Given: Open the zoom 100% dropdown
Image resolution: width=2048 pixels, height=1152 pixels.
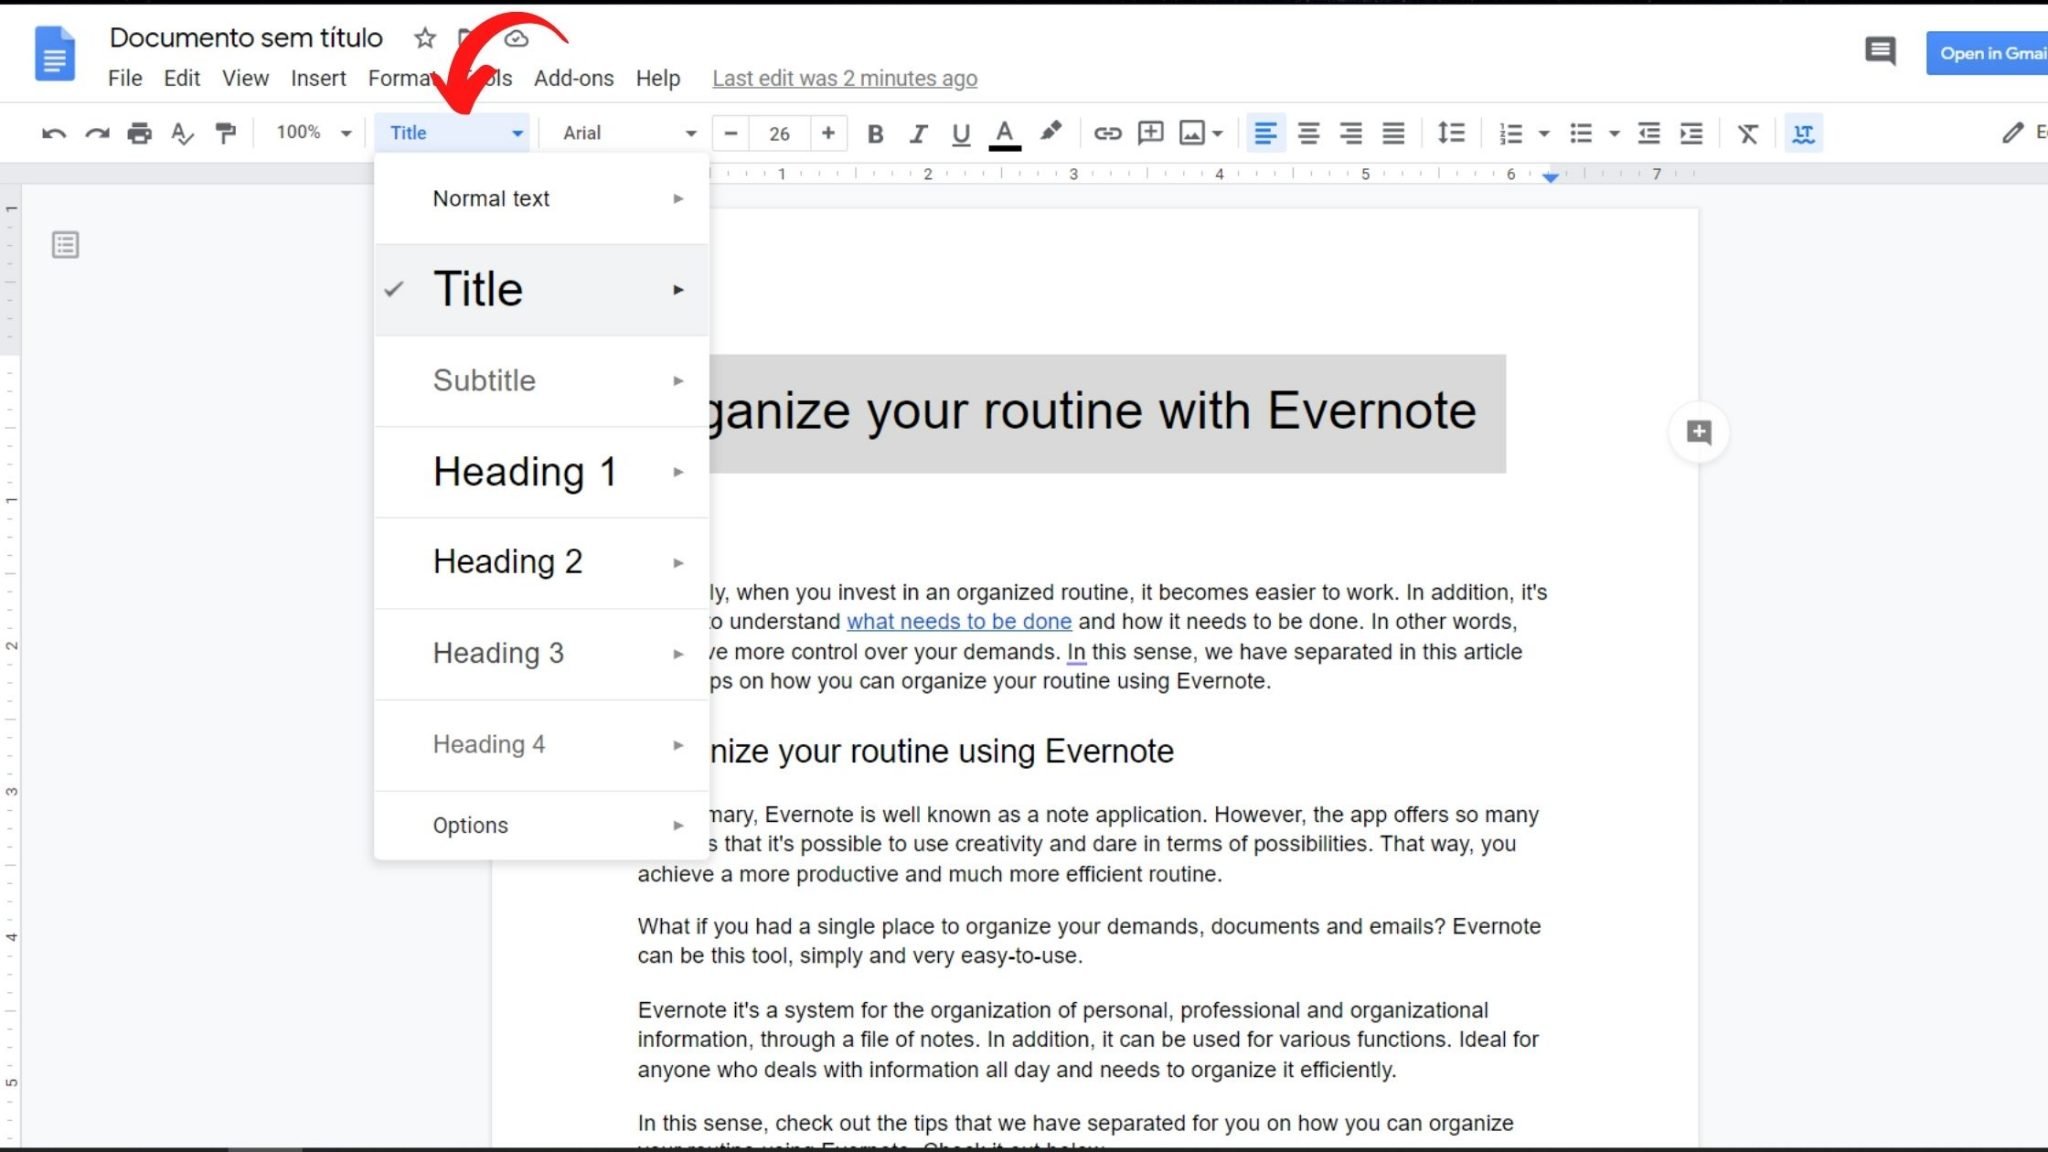Looking at the screenshot, I should click(x=314, y=132).
